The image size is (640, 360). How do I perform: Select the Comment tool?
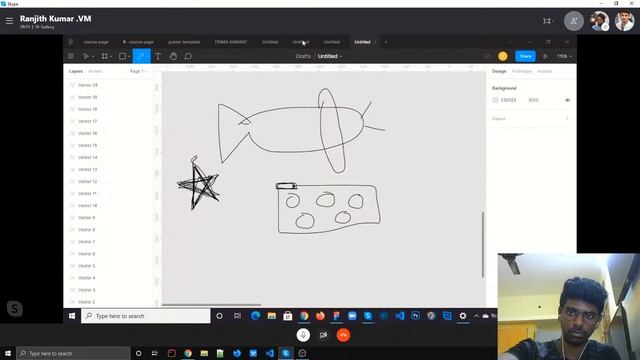[188, 56]
